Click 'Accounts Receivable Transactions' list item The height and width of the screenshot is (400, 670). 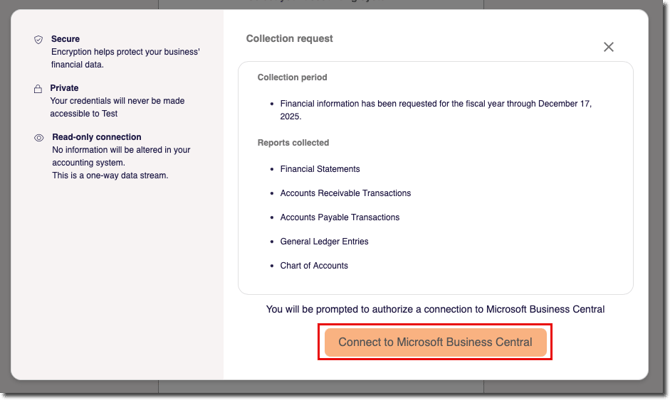coord(345,193)
